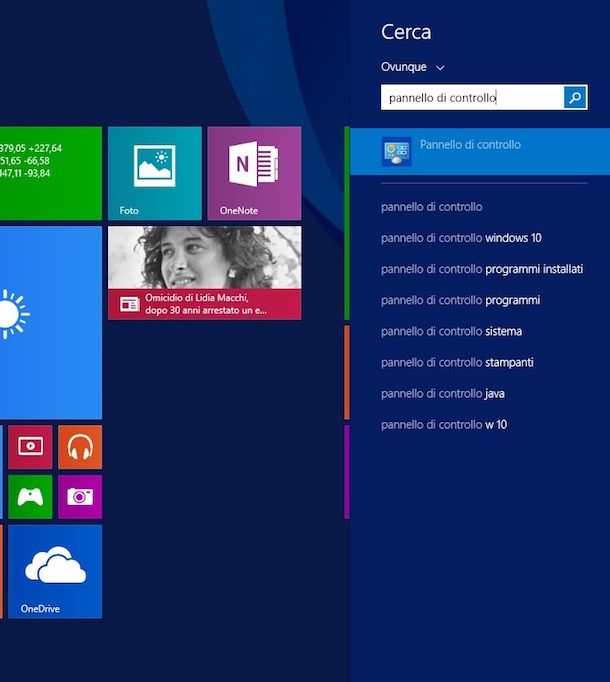
Task: Open the Foto app tile
Action: 154,173
